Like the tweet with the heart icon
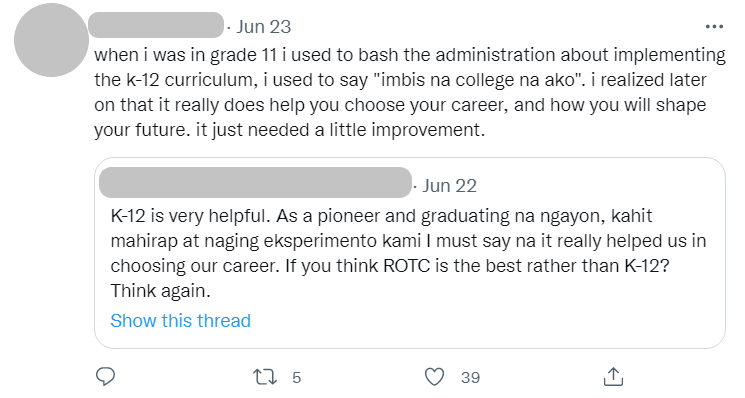Image resolution: width=745 pixels, height=398 pixels. pyautogui.click(x=434, y=377)
